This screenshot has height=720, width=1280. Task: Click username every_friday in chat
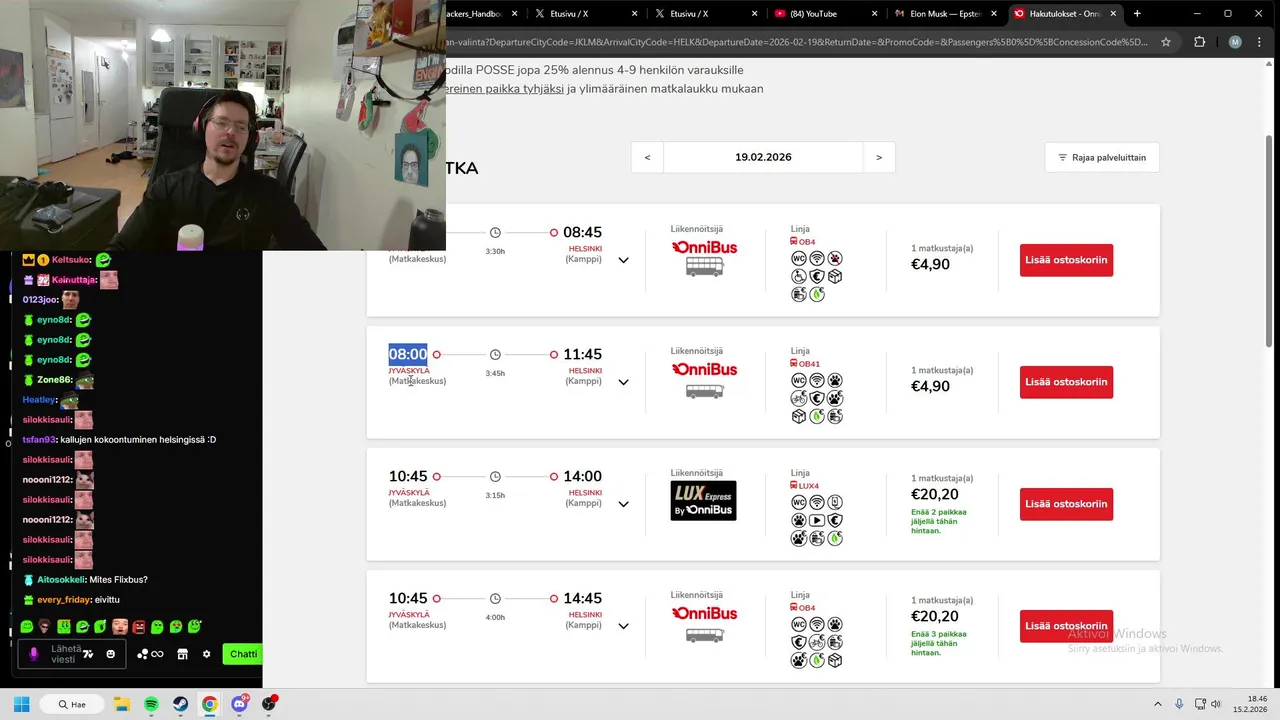63,599
